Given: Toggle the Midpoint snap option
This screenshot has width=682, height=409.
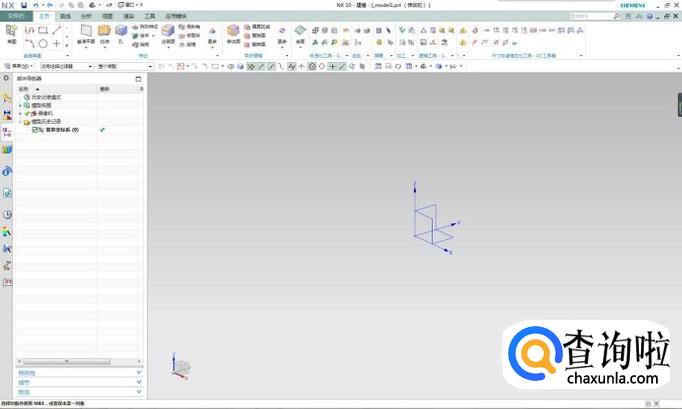Looking at the screenshot, I should pyautogui.click(x=271, y=67).
